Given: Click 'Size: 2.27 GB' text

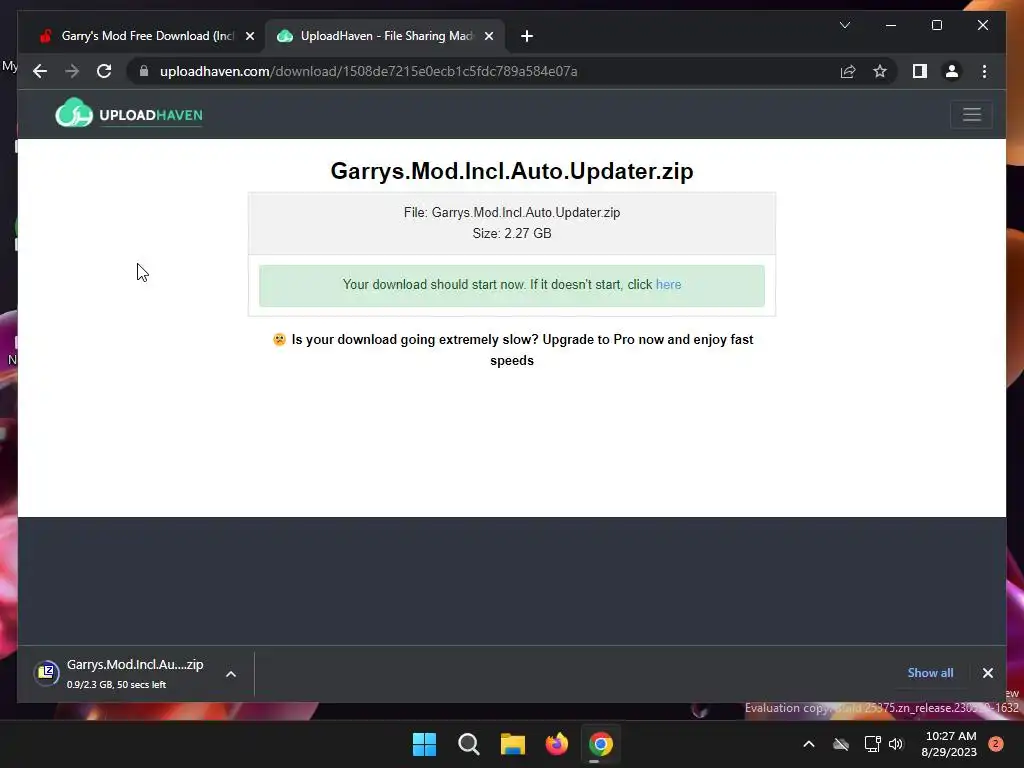Looking at the screenshot, I should [512, 233].
